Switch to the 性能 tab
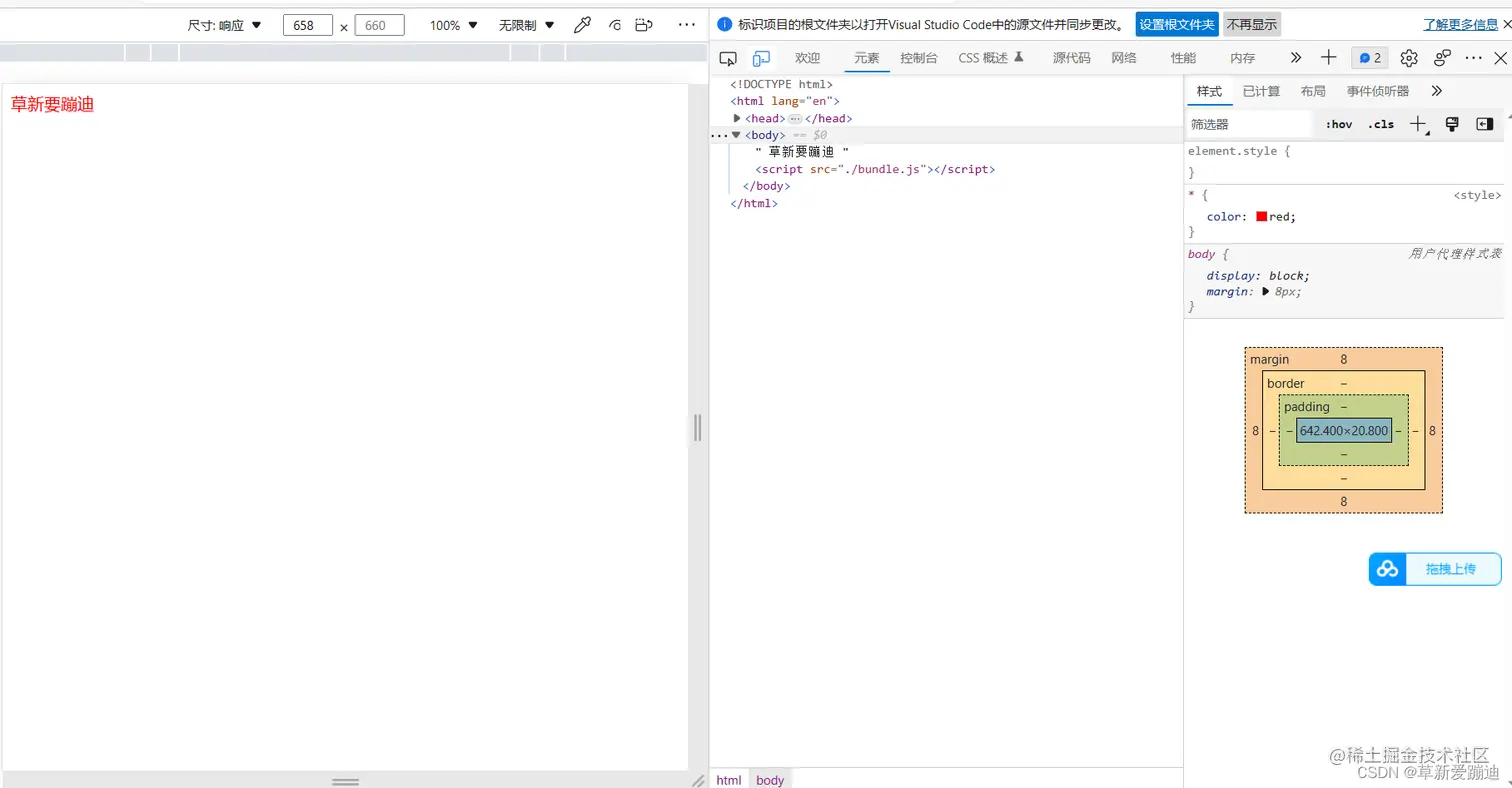 coord(1183,58)
